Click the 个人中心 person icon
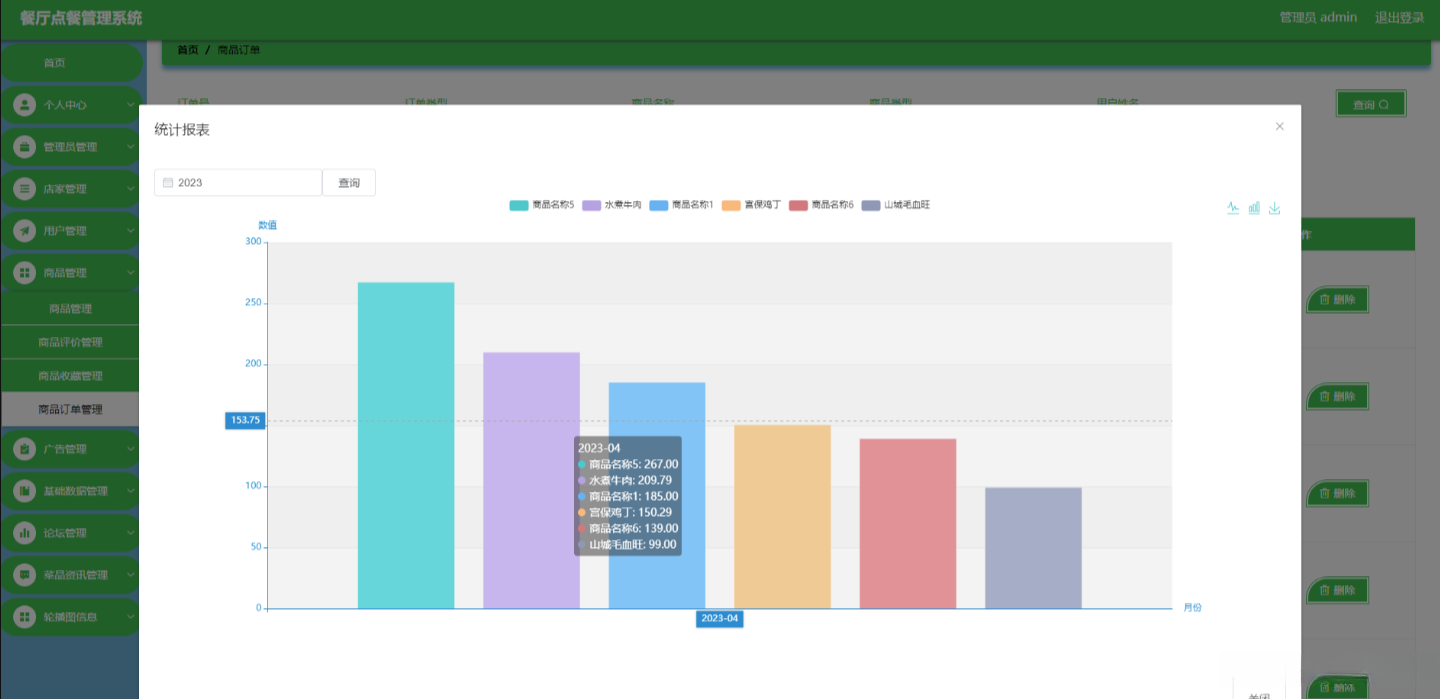The image size is (1440, 699). (25, 104)
